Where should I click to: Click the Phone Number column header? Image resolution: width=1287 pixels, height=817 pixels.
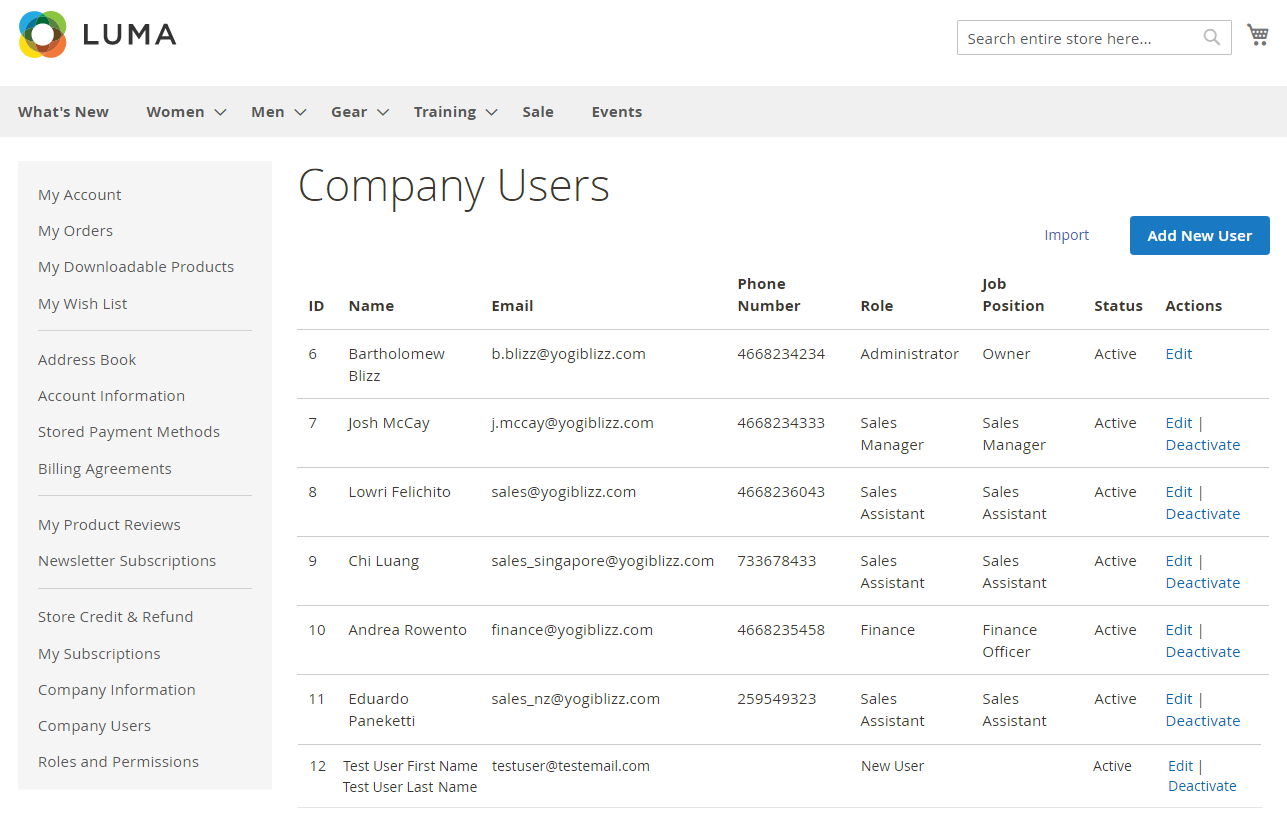[769, 295]
